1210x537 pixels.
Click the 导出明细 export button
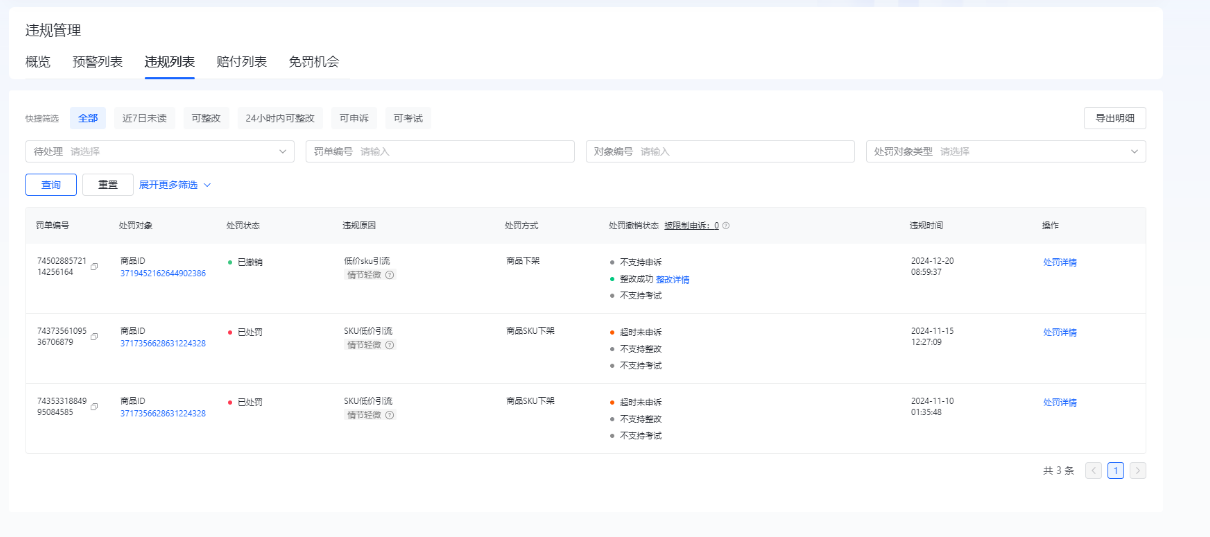tap(1114, 118)
